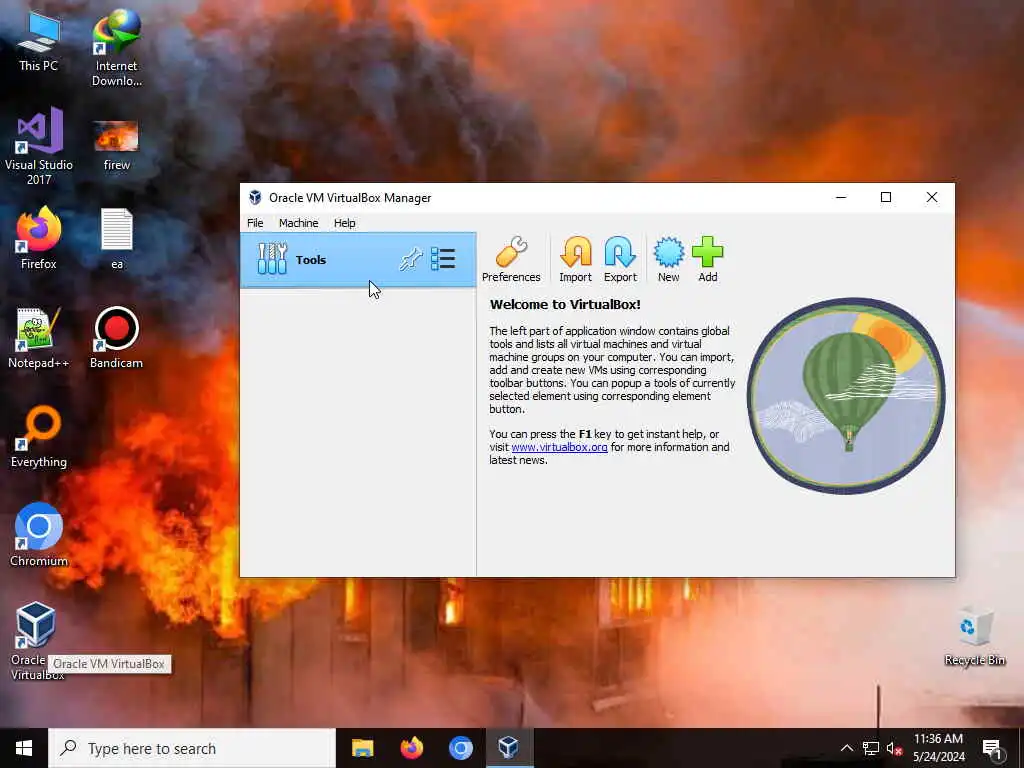The image size is (1024, 768).
Task: Open the Windows Start menu
Action: pos(24,748)
